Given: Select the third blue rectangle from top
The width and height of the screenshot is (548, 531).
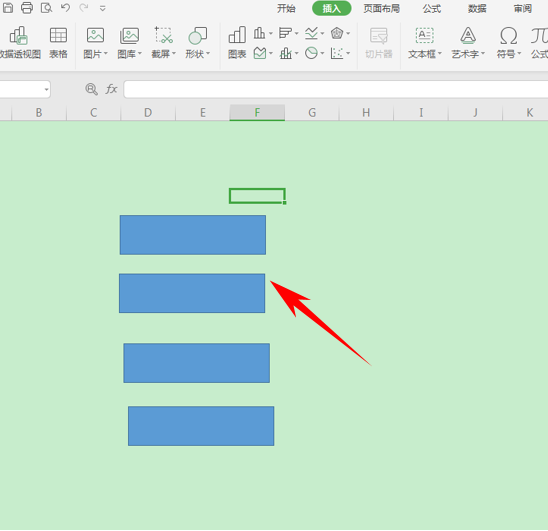Looking at the screenshot, I should [x=196, y=363].
